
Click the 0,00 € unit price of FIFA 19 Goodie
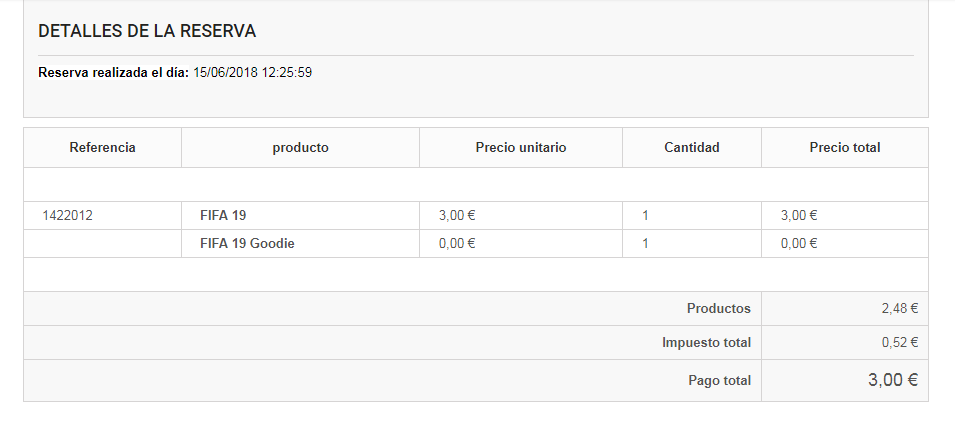tap(457, 243)
